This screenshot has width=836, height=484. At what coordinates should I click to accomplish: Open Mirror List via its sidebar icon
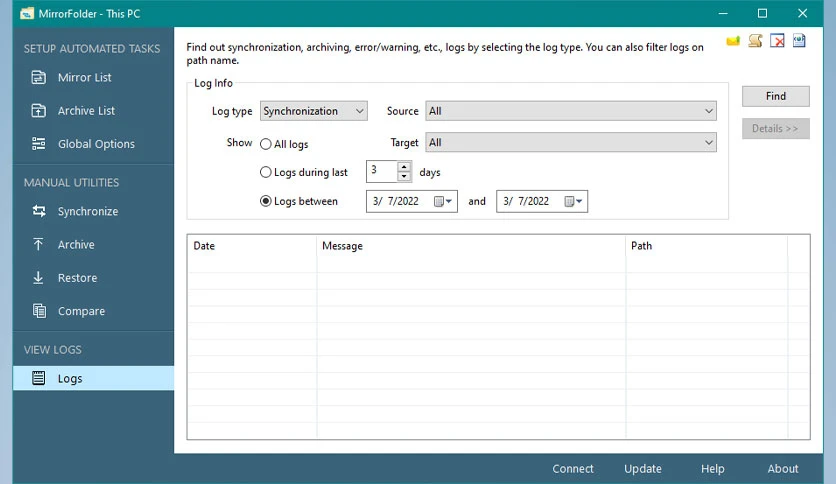(38, 77)
